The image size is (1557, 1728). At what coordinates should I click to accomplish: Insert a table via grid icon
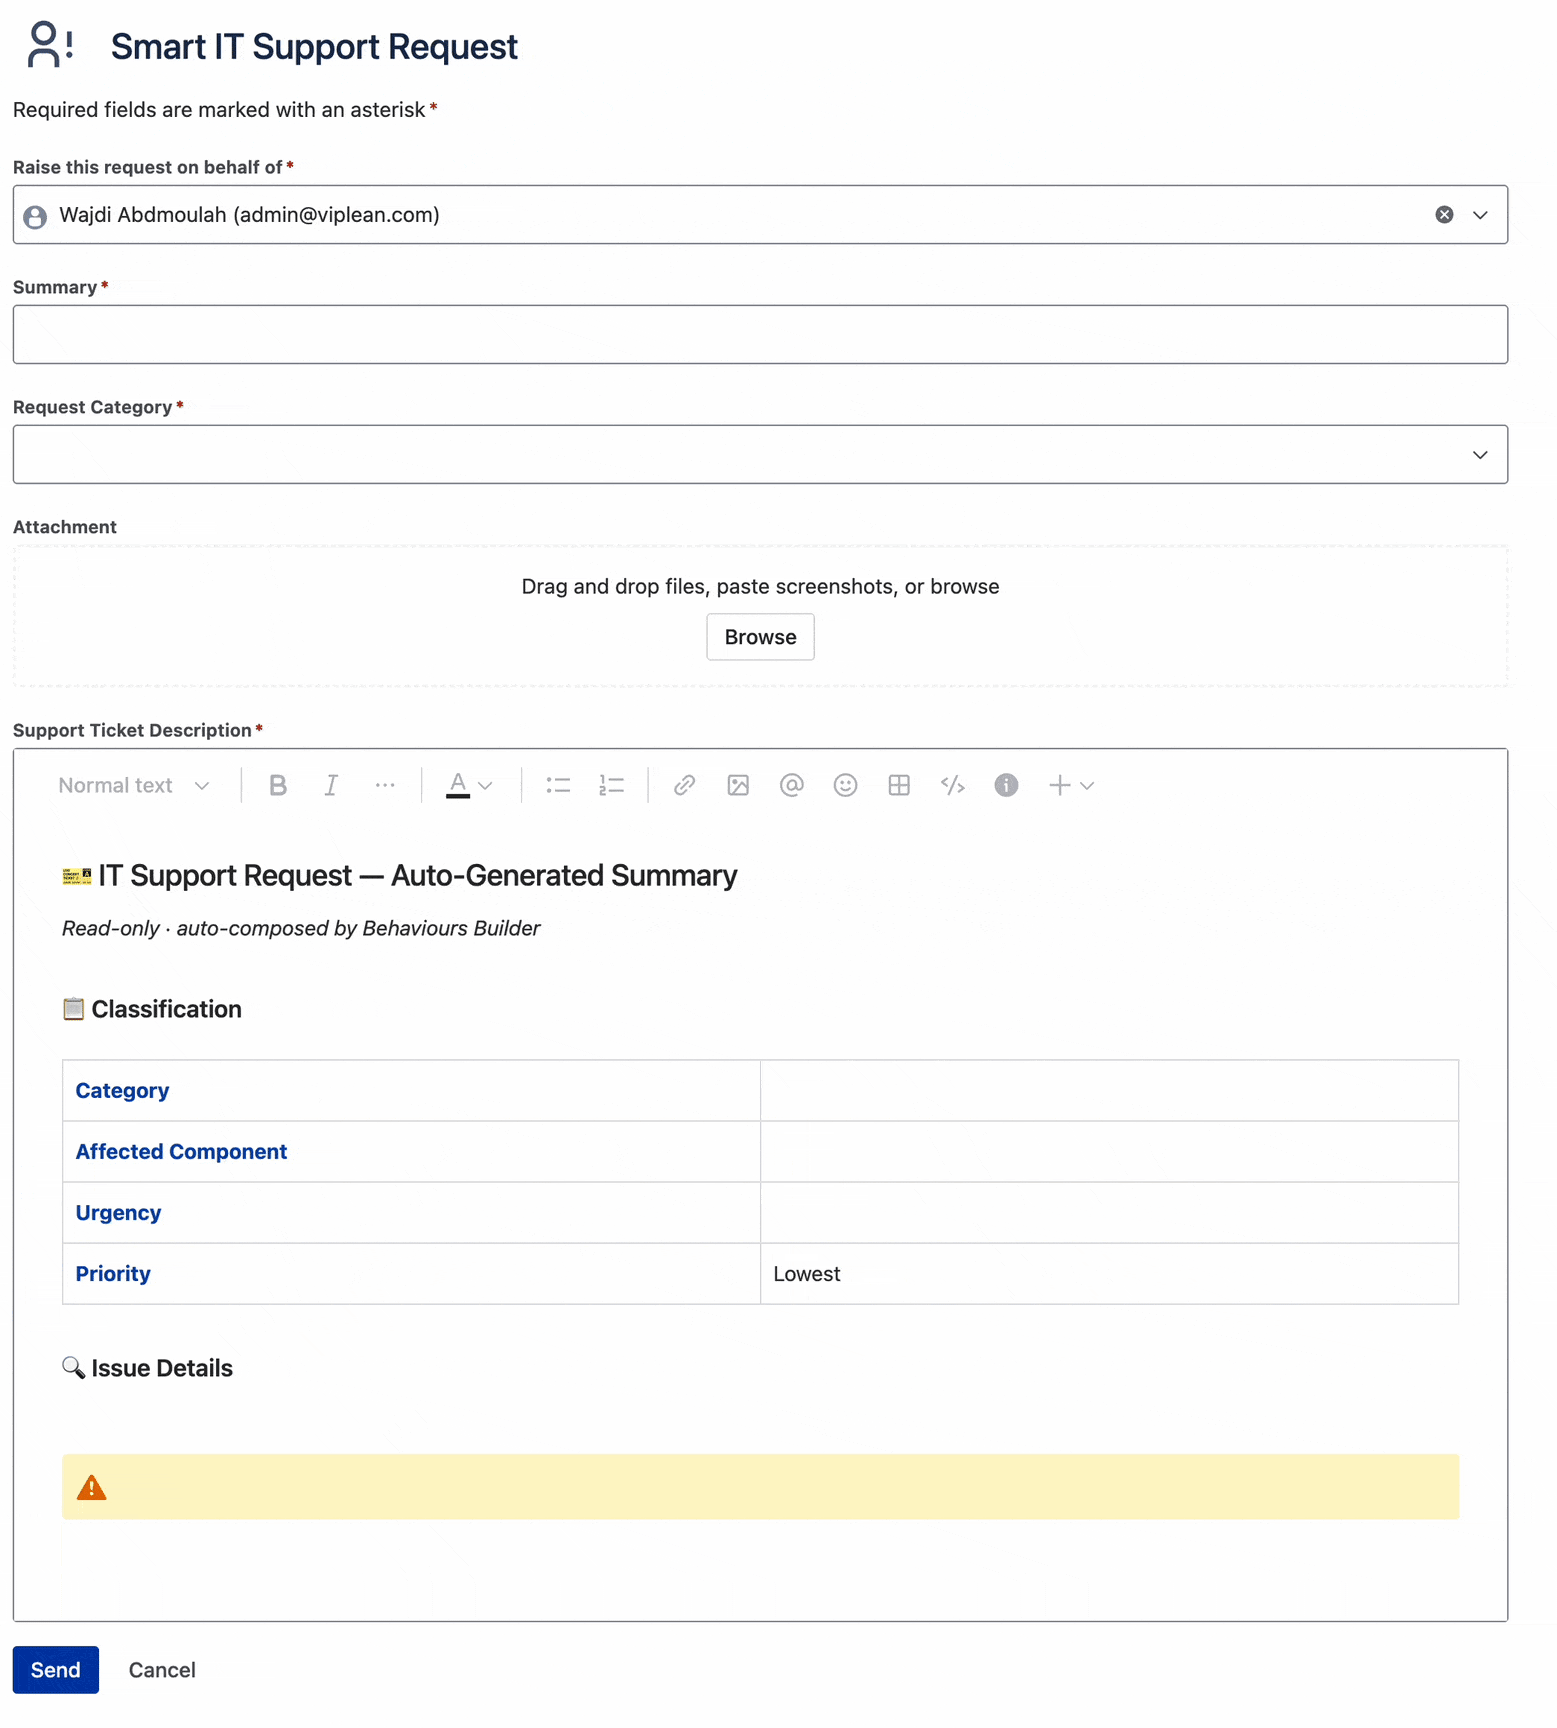point(899,786)
